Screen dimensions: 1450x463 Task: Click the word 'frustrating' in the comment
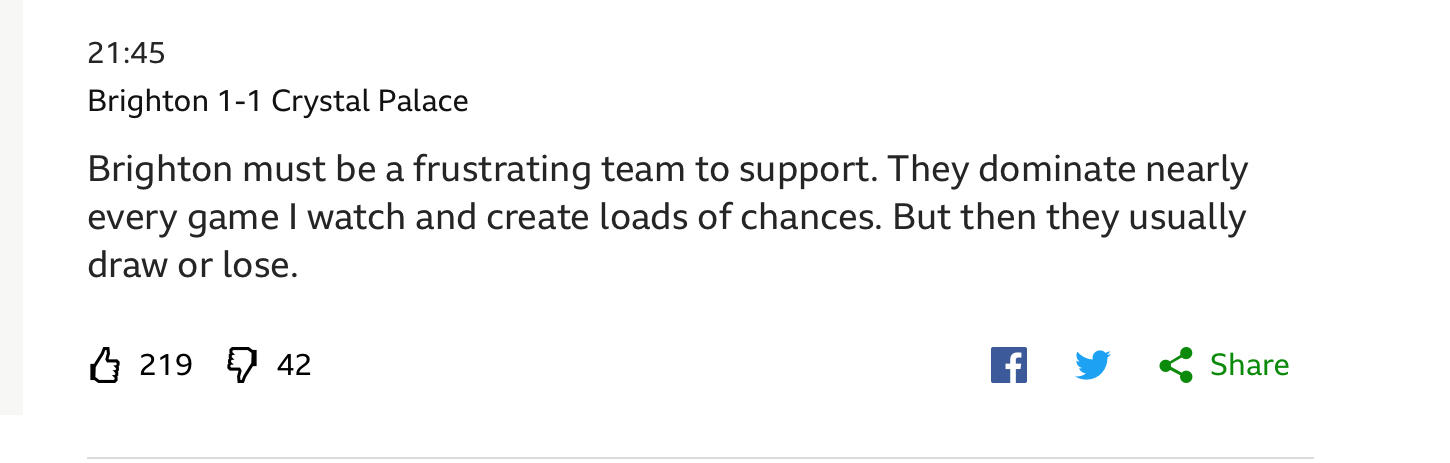(x=502, y=170)
